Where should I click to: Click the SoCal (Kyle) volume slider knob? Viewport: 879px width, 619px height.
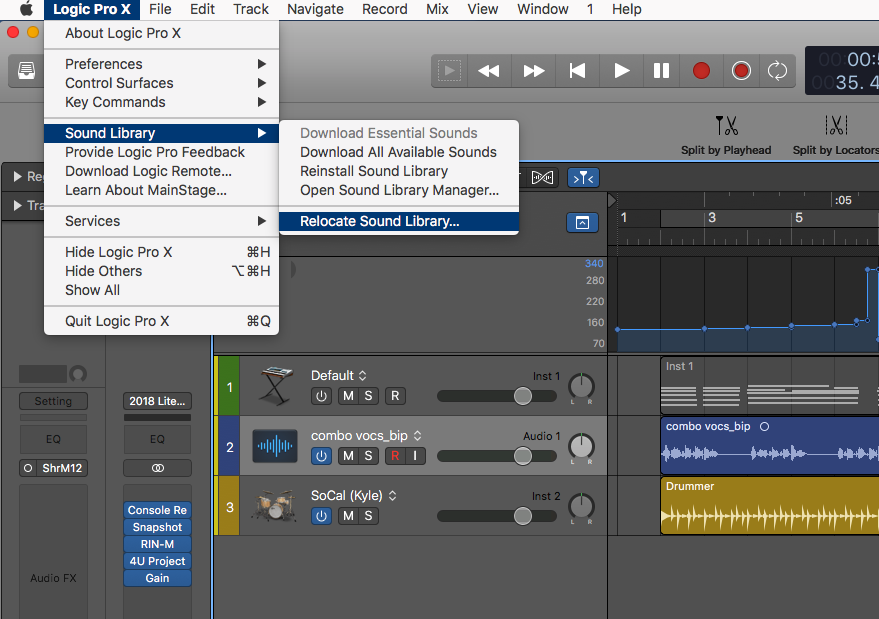click(x=523, y=516)
